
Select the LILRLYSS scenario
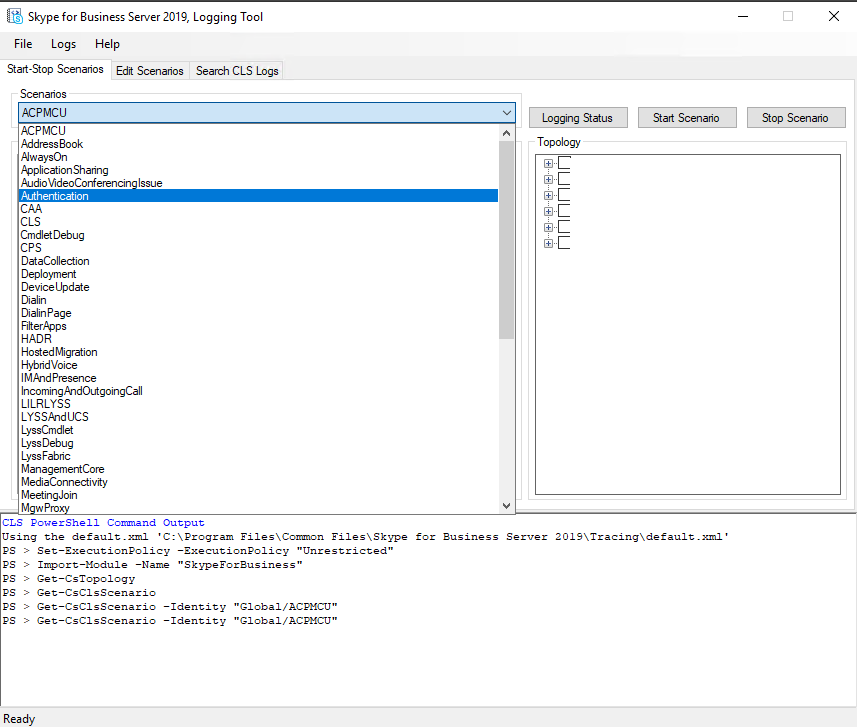[259, 404]
